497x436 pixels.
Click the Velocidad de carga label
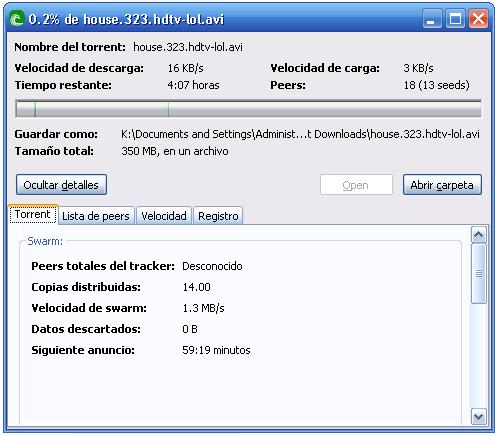(325, 68)
